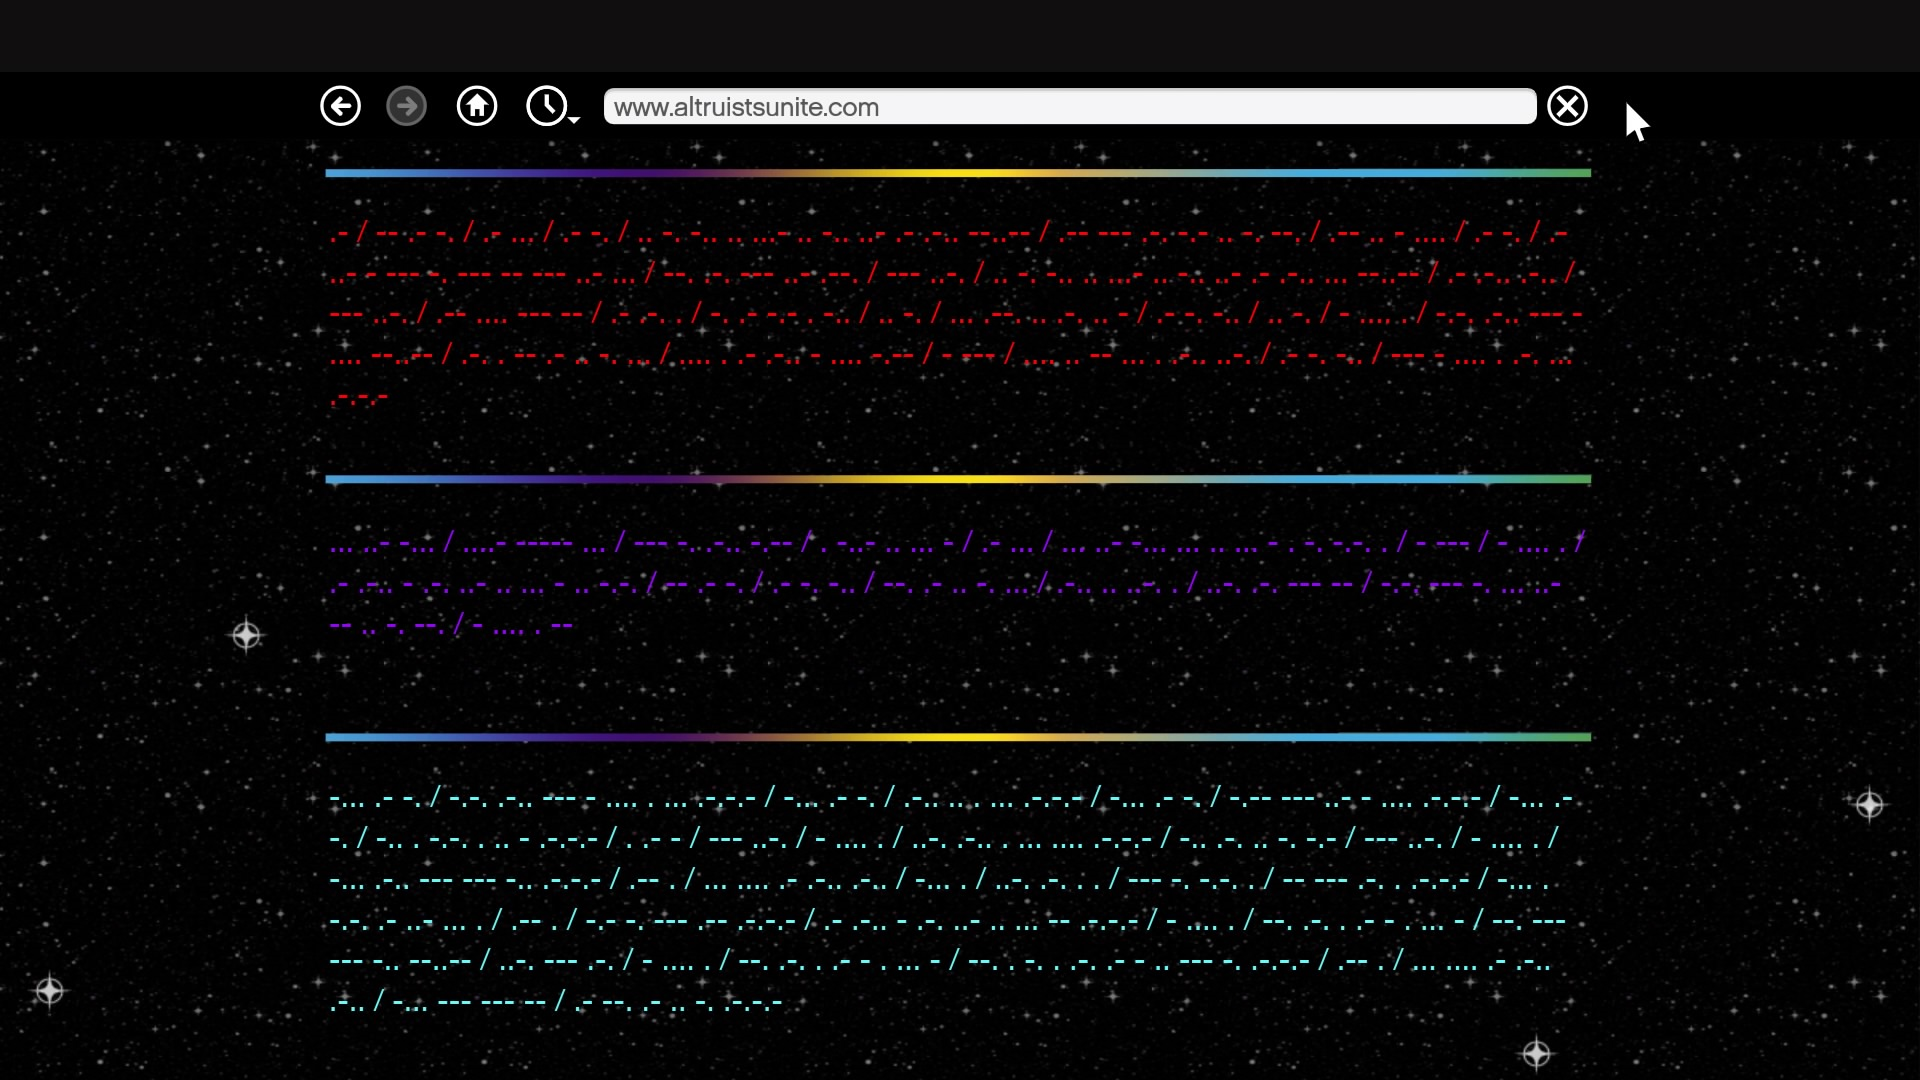Click the rainbow divider above the red text
This screenshot has width=1920, height=1080.
pyautogui.click(x=957, y=173)
